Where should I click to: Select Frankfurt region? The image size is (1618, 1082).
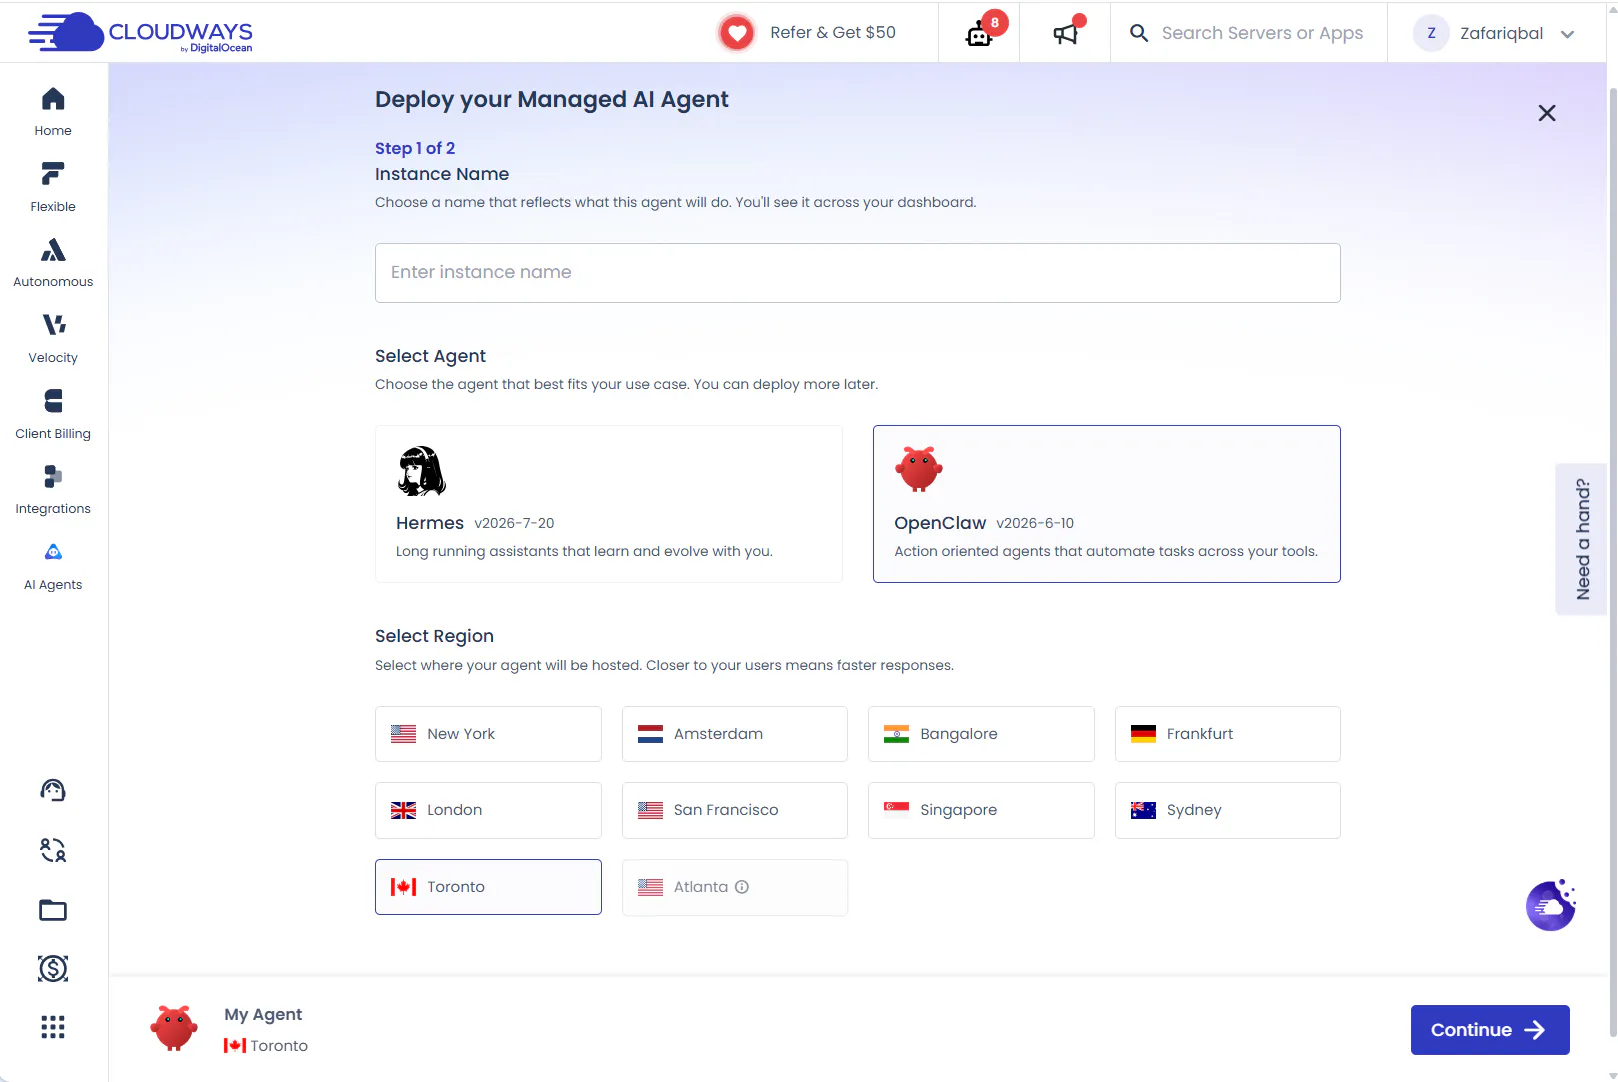(1227, 734)
